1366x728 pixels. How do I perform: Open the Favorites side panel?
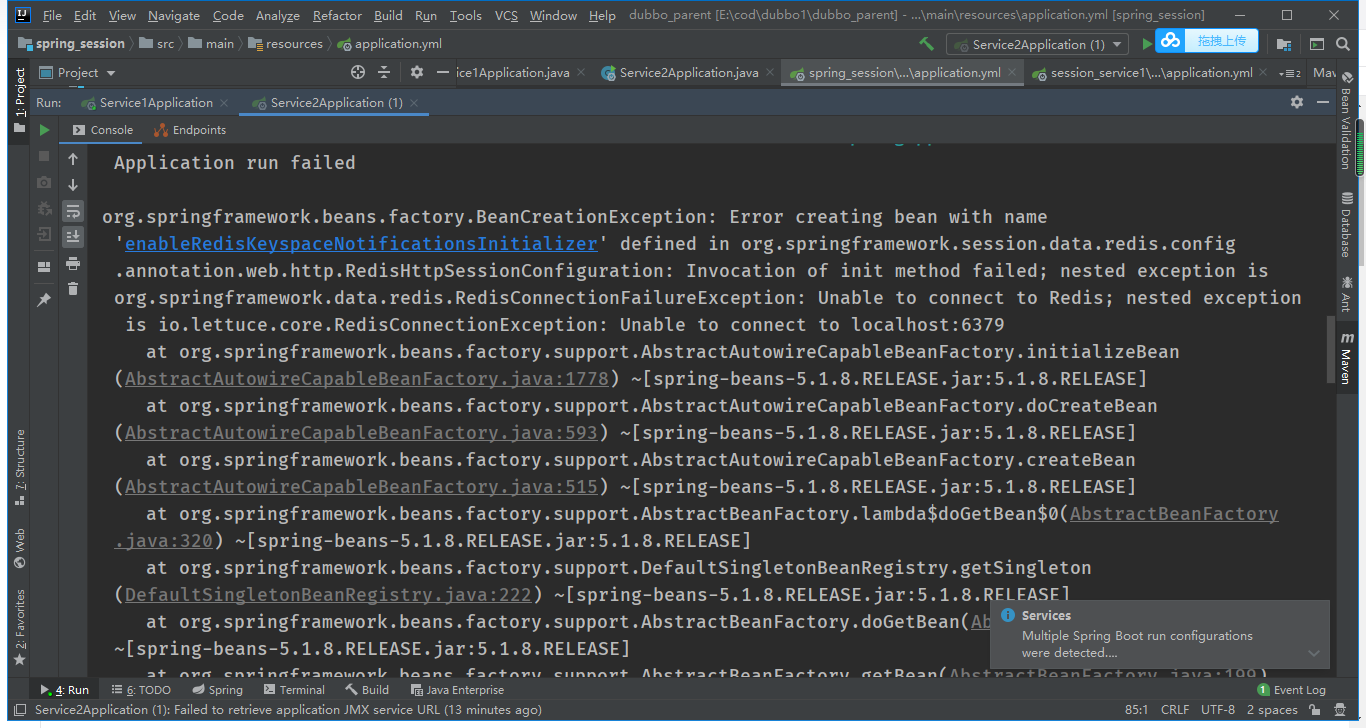pos(20,627)
